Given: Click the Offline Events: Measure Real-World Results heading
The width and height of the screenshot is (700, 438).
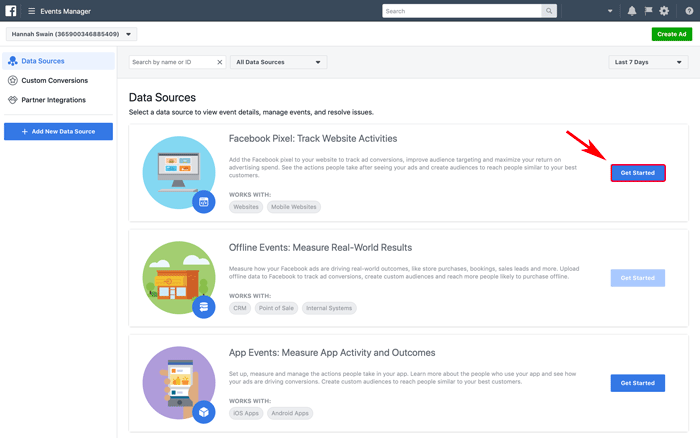Looking at the screenshot, I should (321, 247).
